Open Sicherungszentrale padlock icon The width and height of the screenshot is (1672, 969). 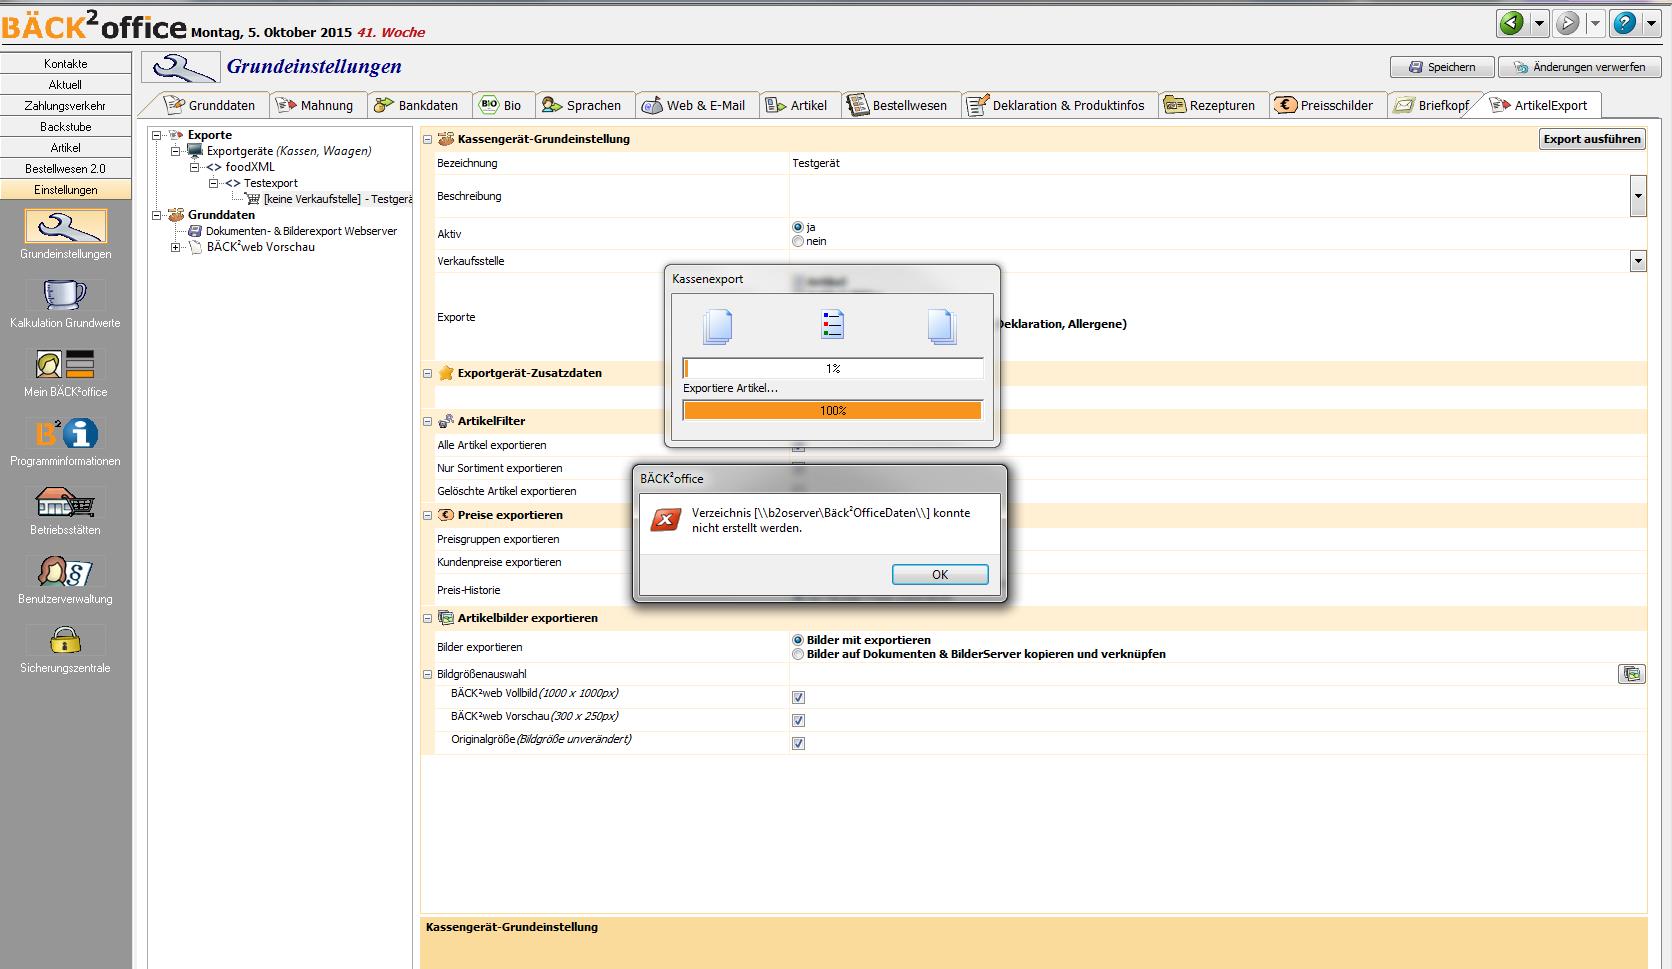65,641
